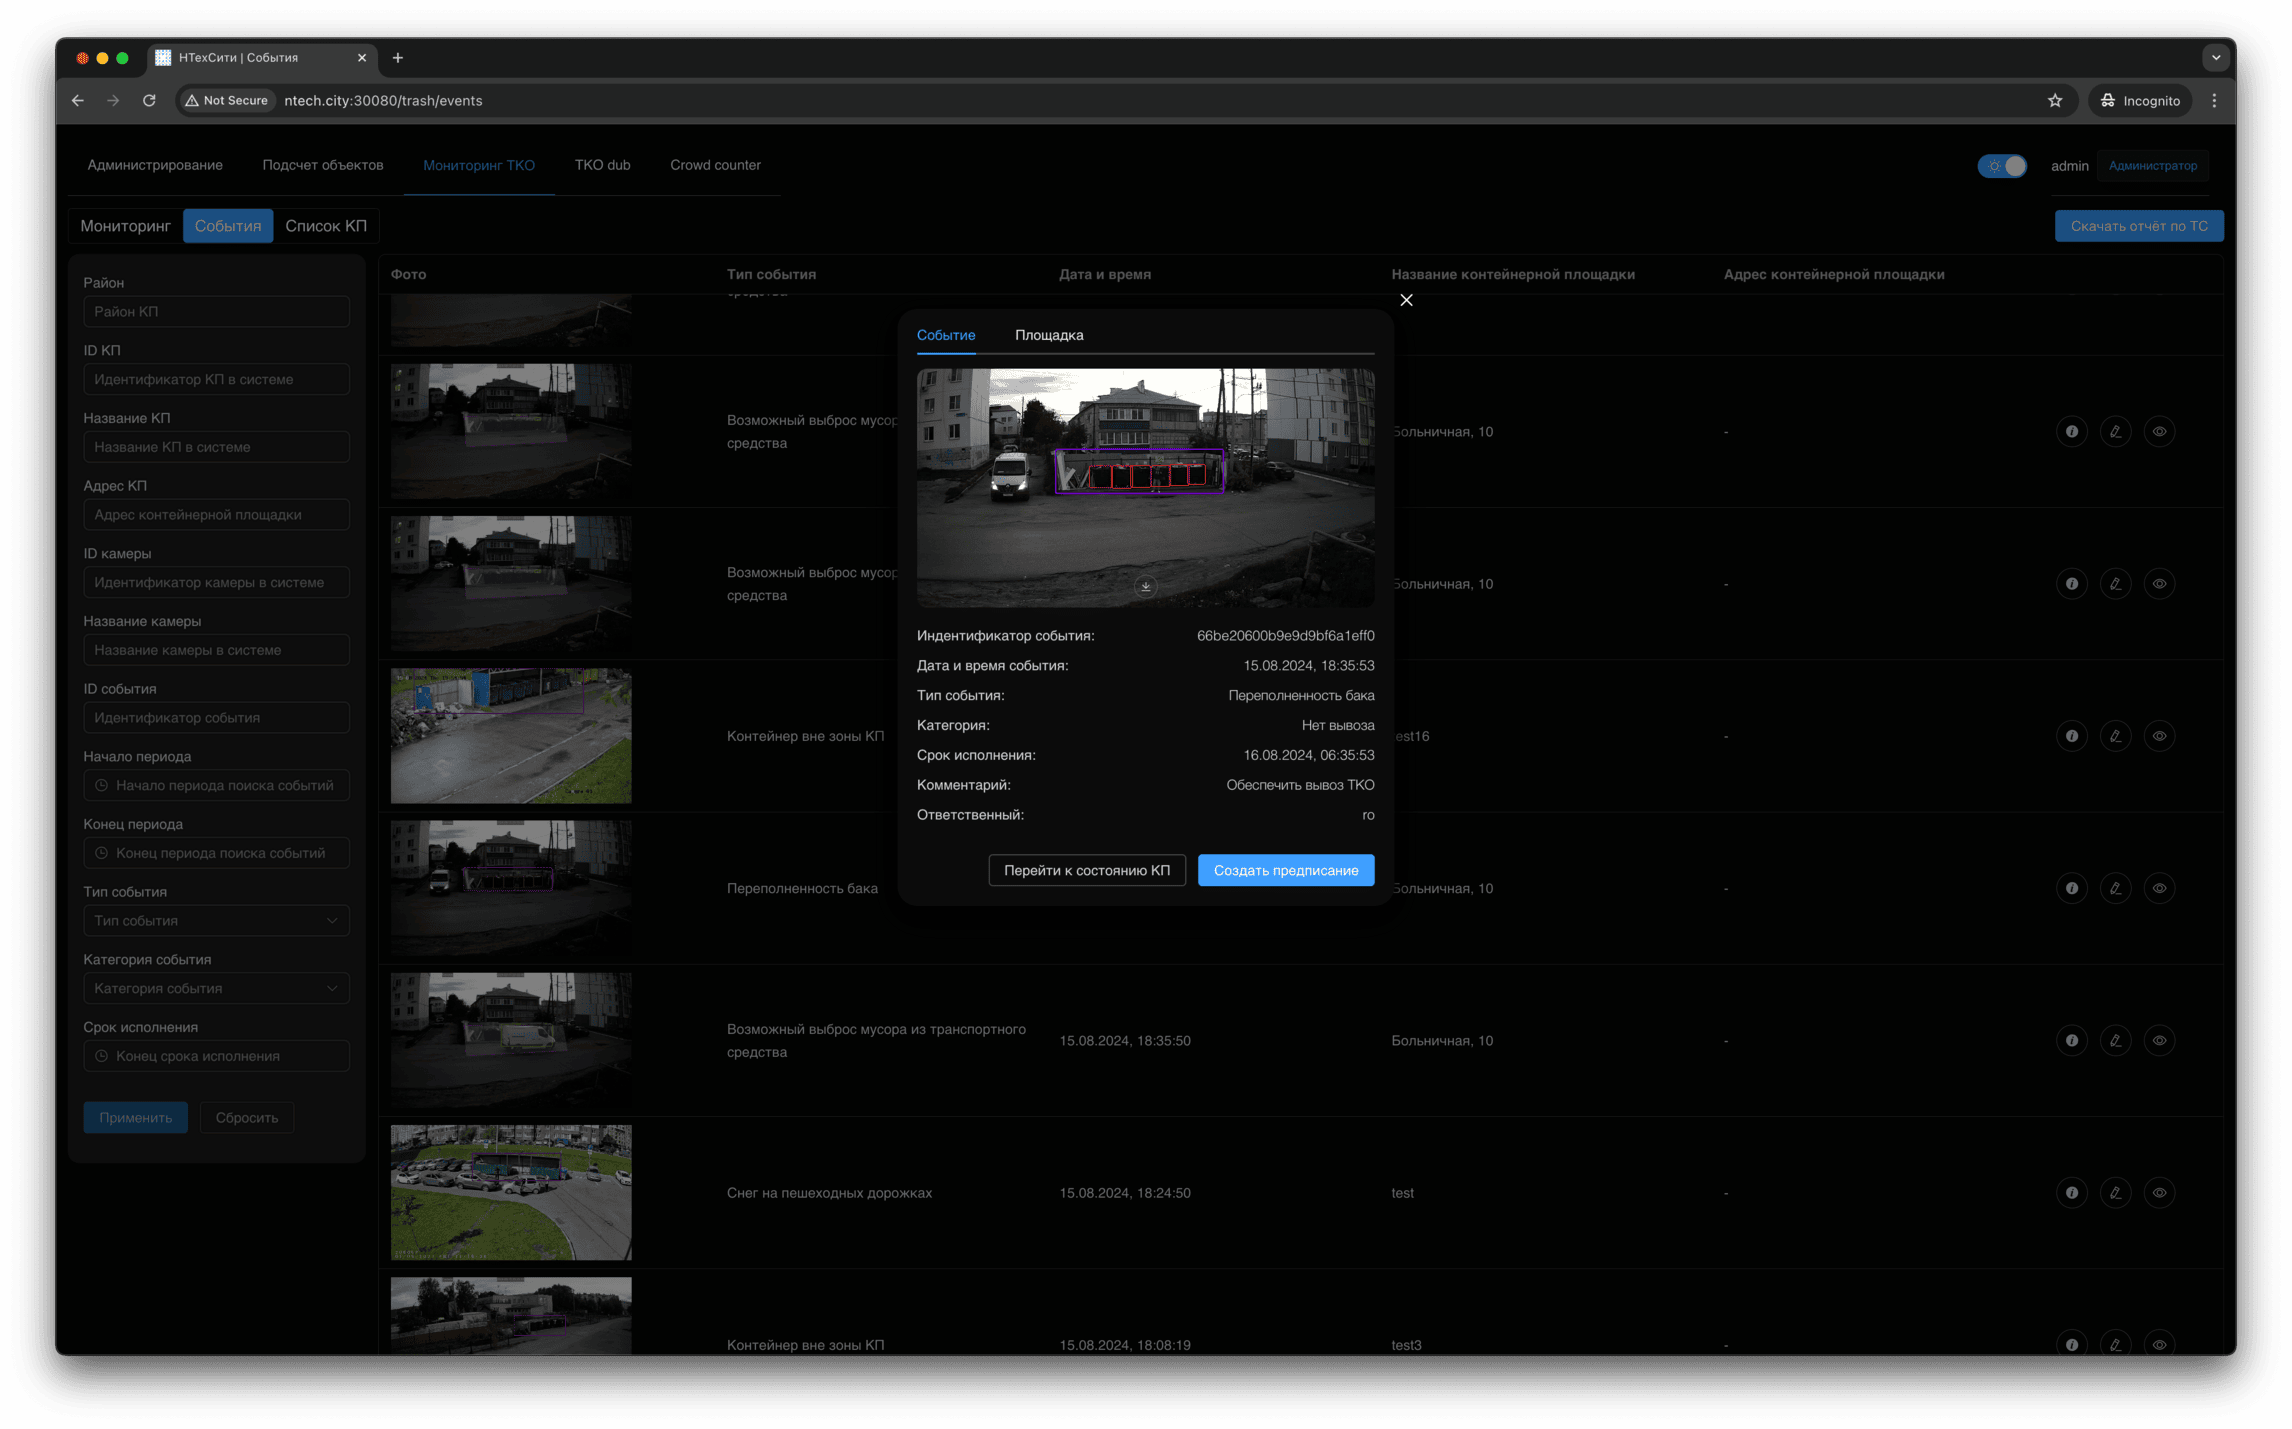Toggle eye icon for 18:24:50 test event
This screenshot has width=2292, height=1429.
pos(2159,1193)
